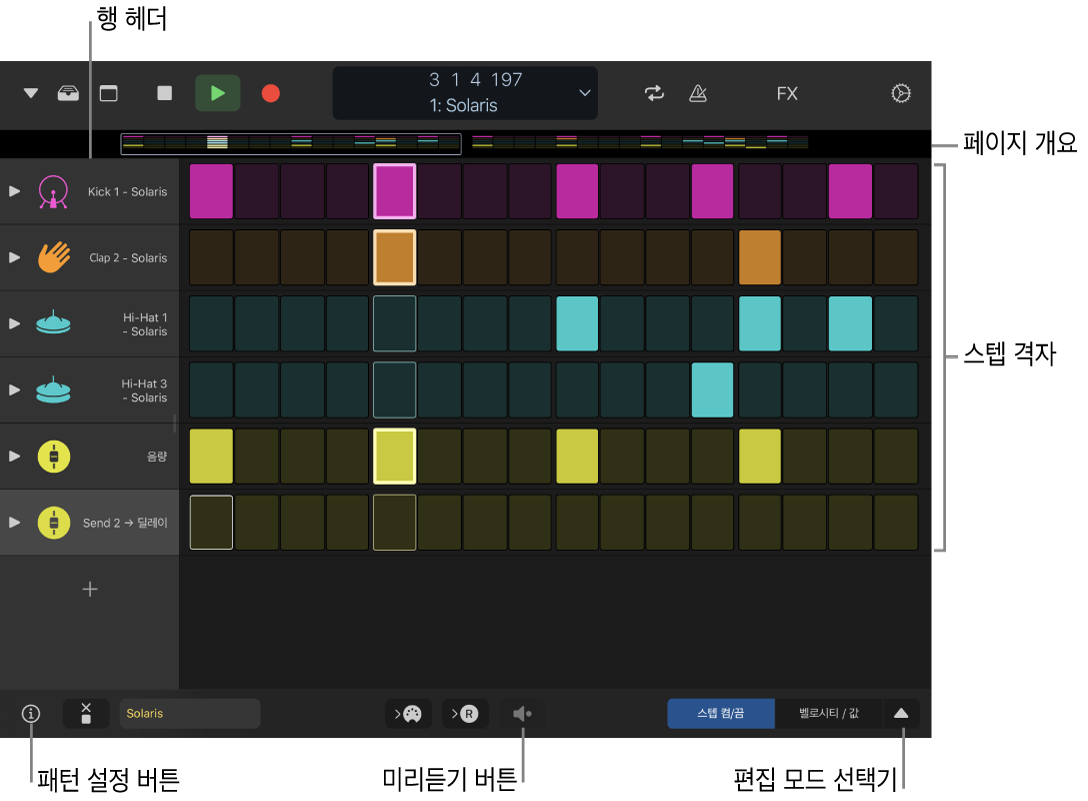Toggle the window view layout icon
The image size is (1088, 801).
point(109,93)
